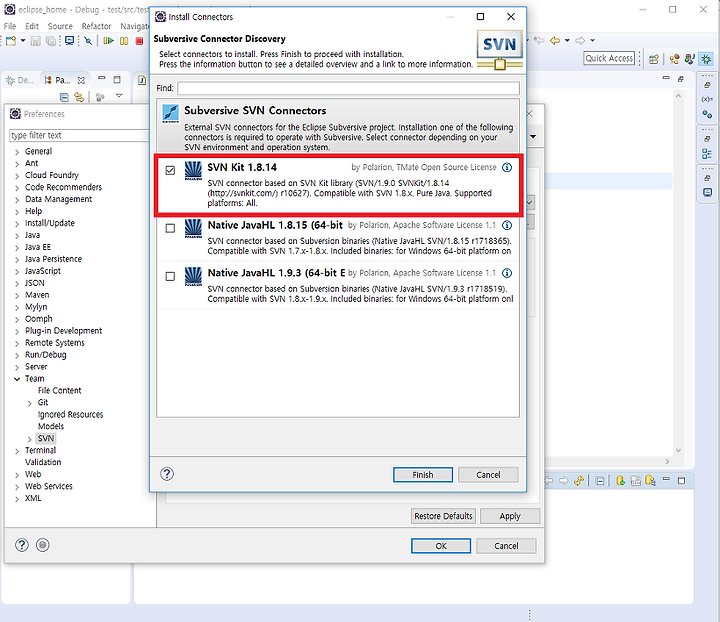
Task: Click the Save toolbar icon
Action: tap(35, 41)
